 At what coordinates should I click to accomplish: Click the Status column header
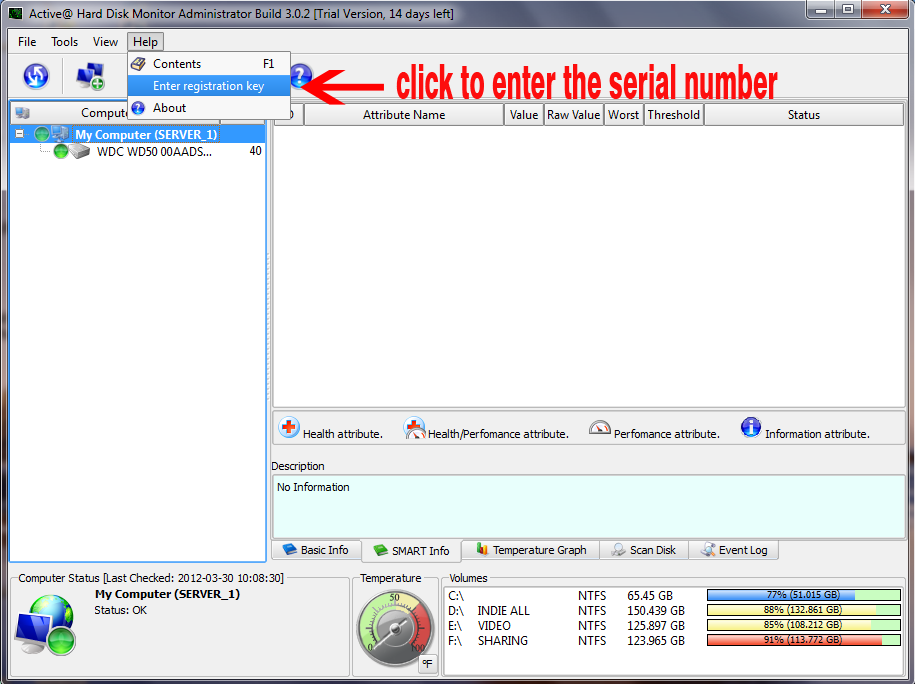(x=804, y=115)
